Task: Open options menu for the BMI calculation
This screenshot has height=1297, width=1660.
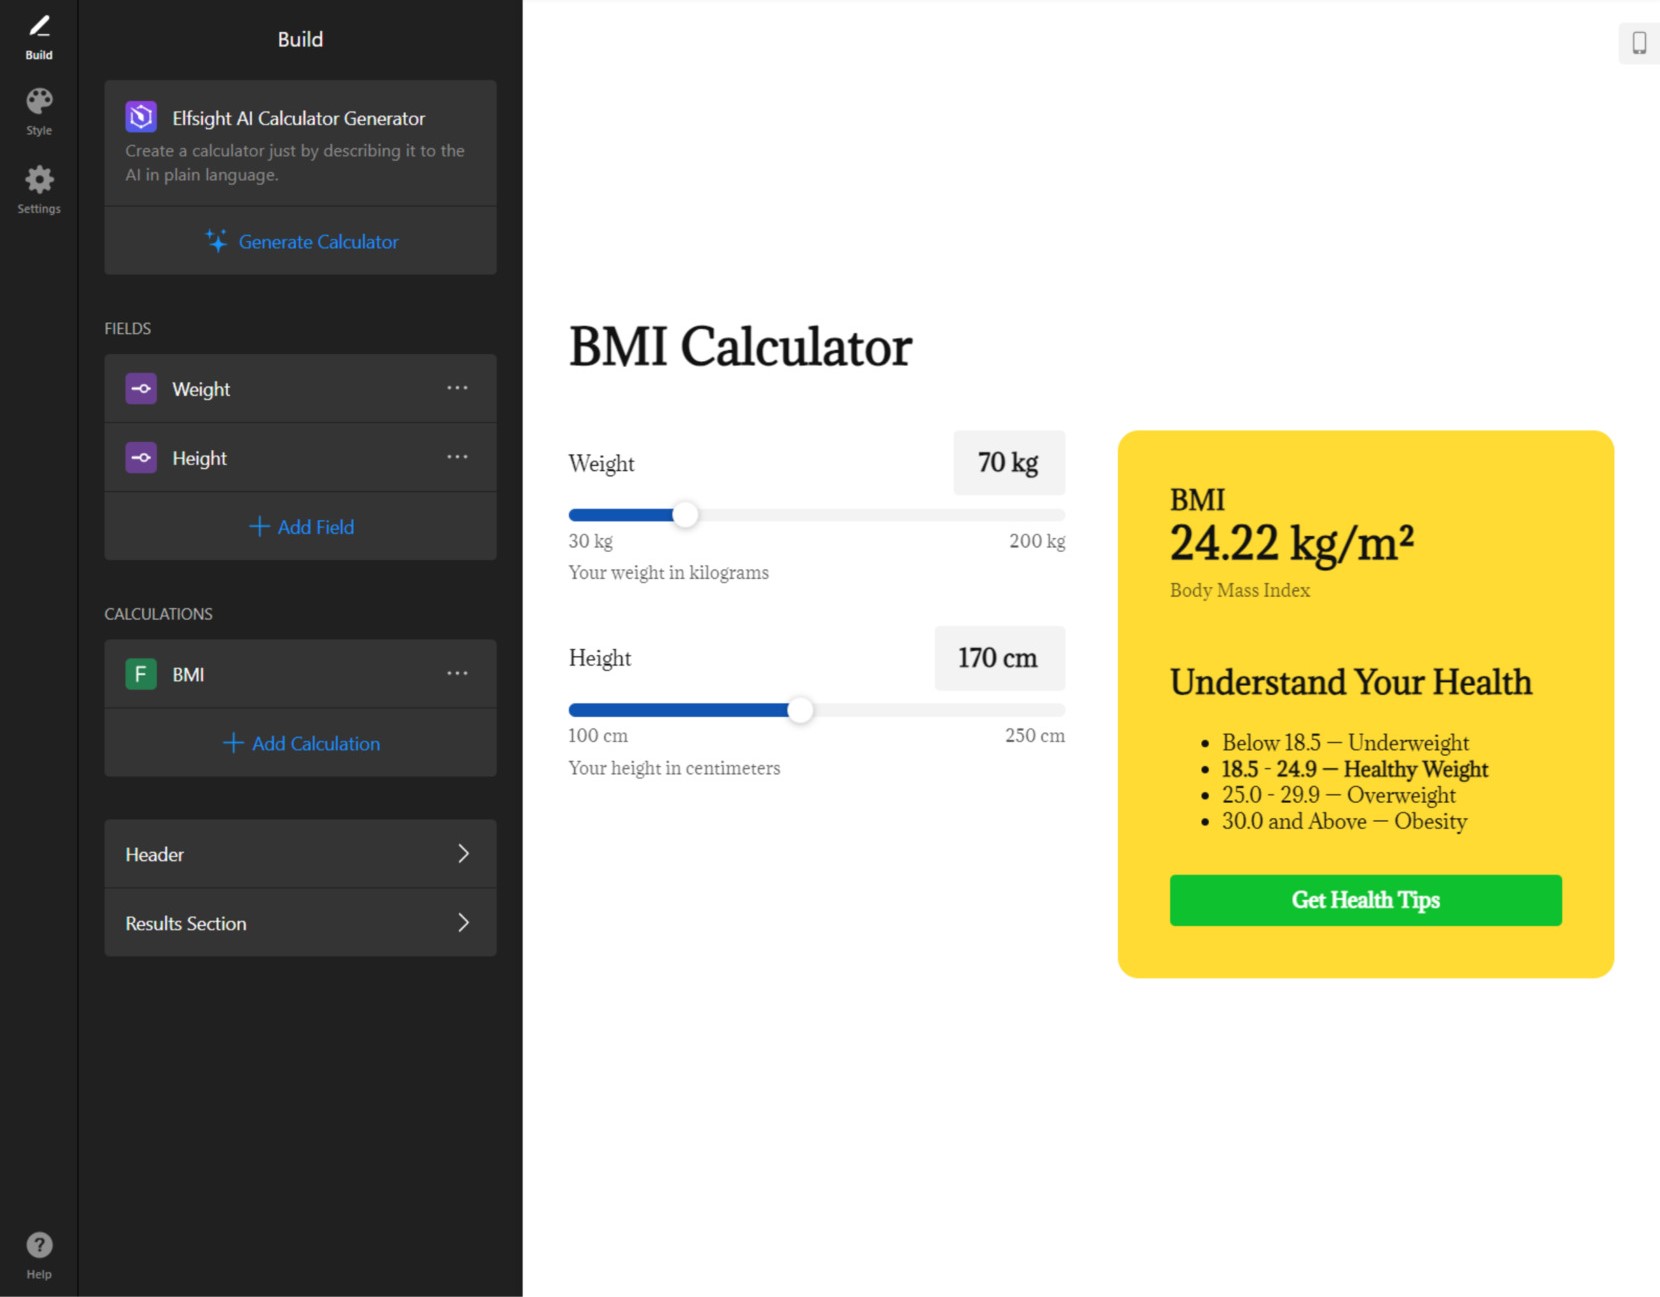Action: tap(458, 674)
